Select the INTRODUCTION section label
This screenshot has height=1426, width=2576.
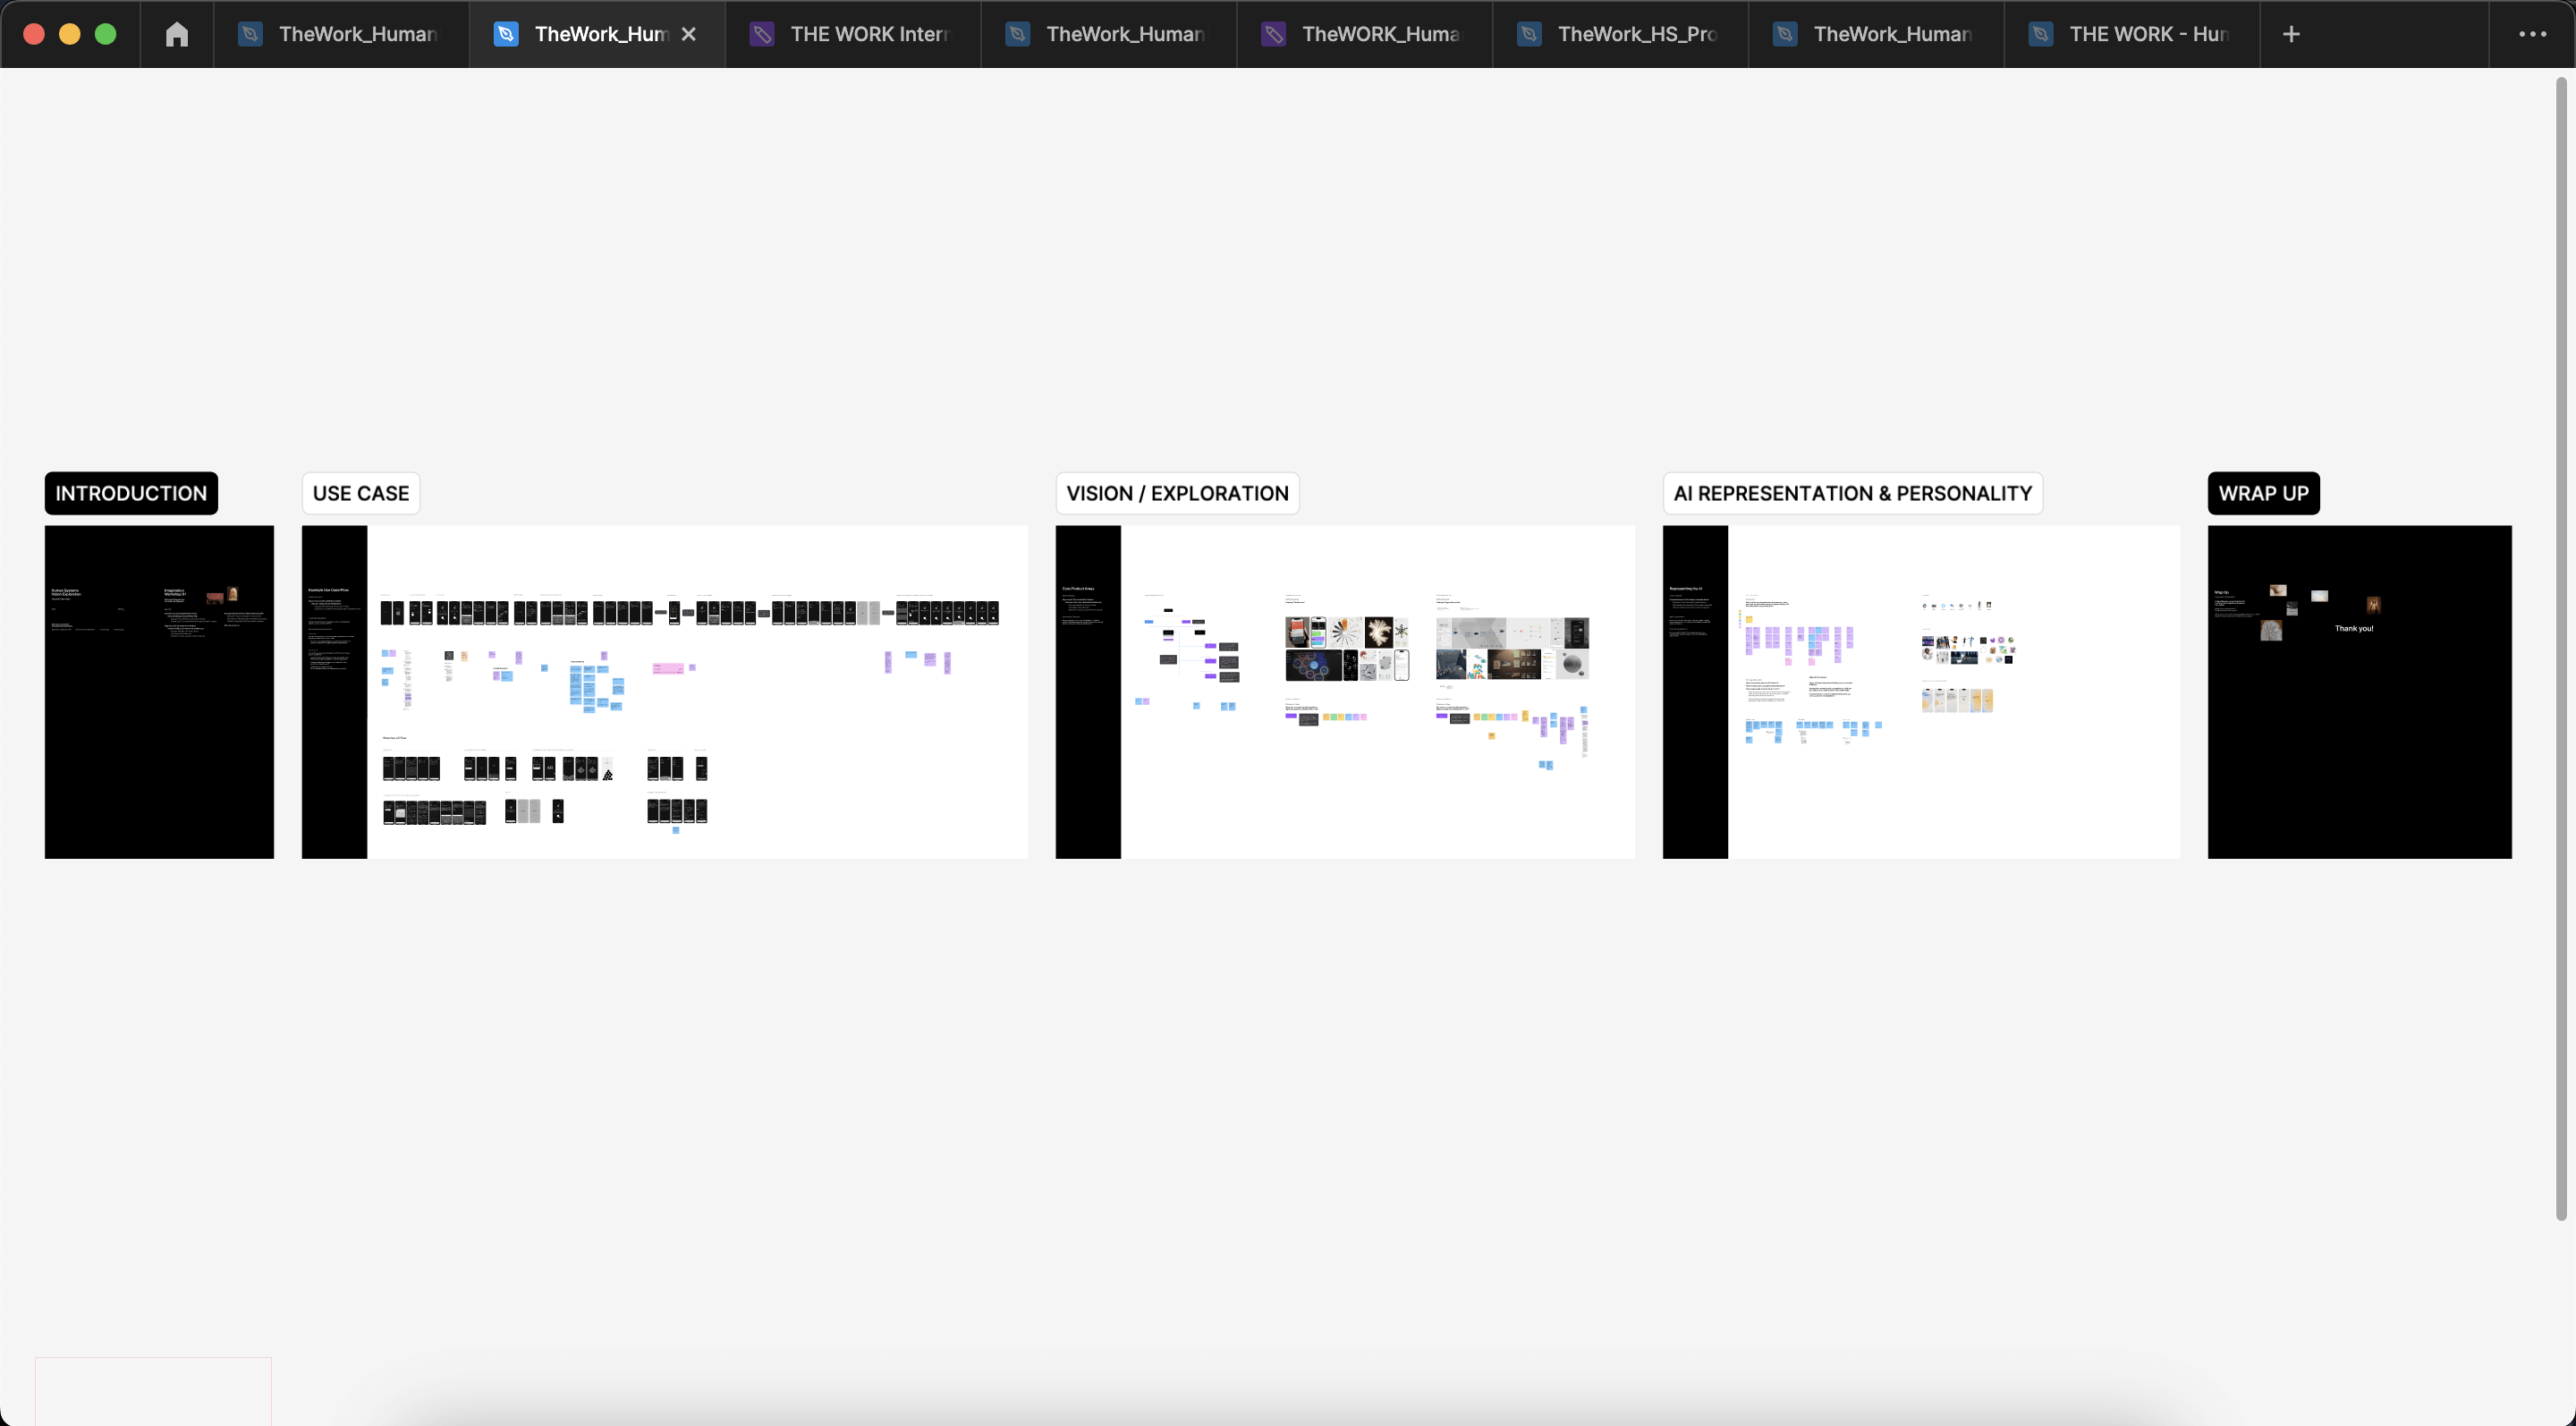click(130, 493)
